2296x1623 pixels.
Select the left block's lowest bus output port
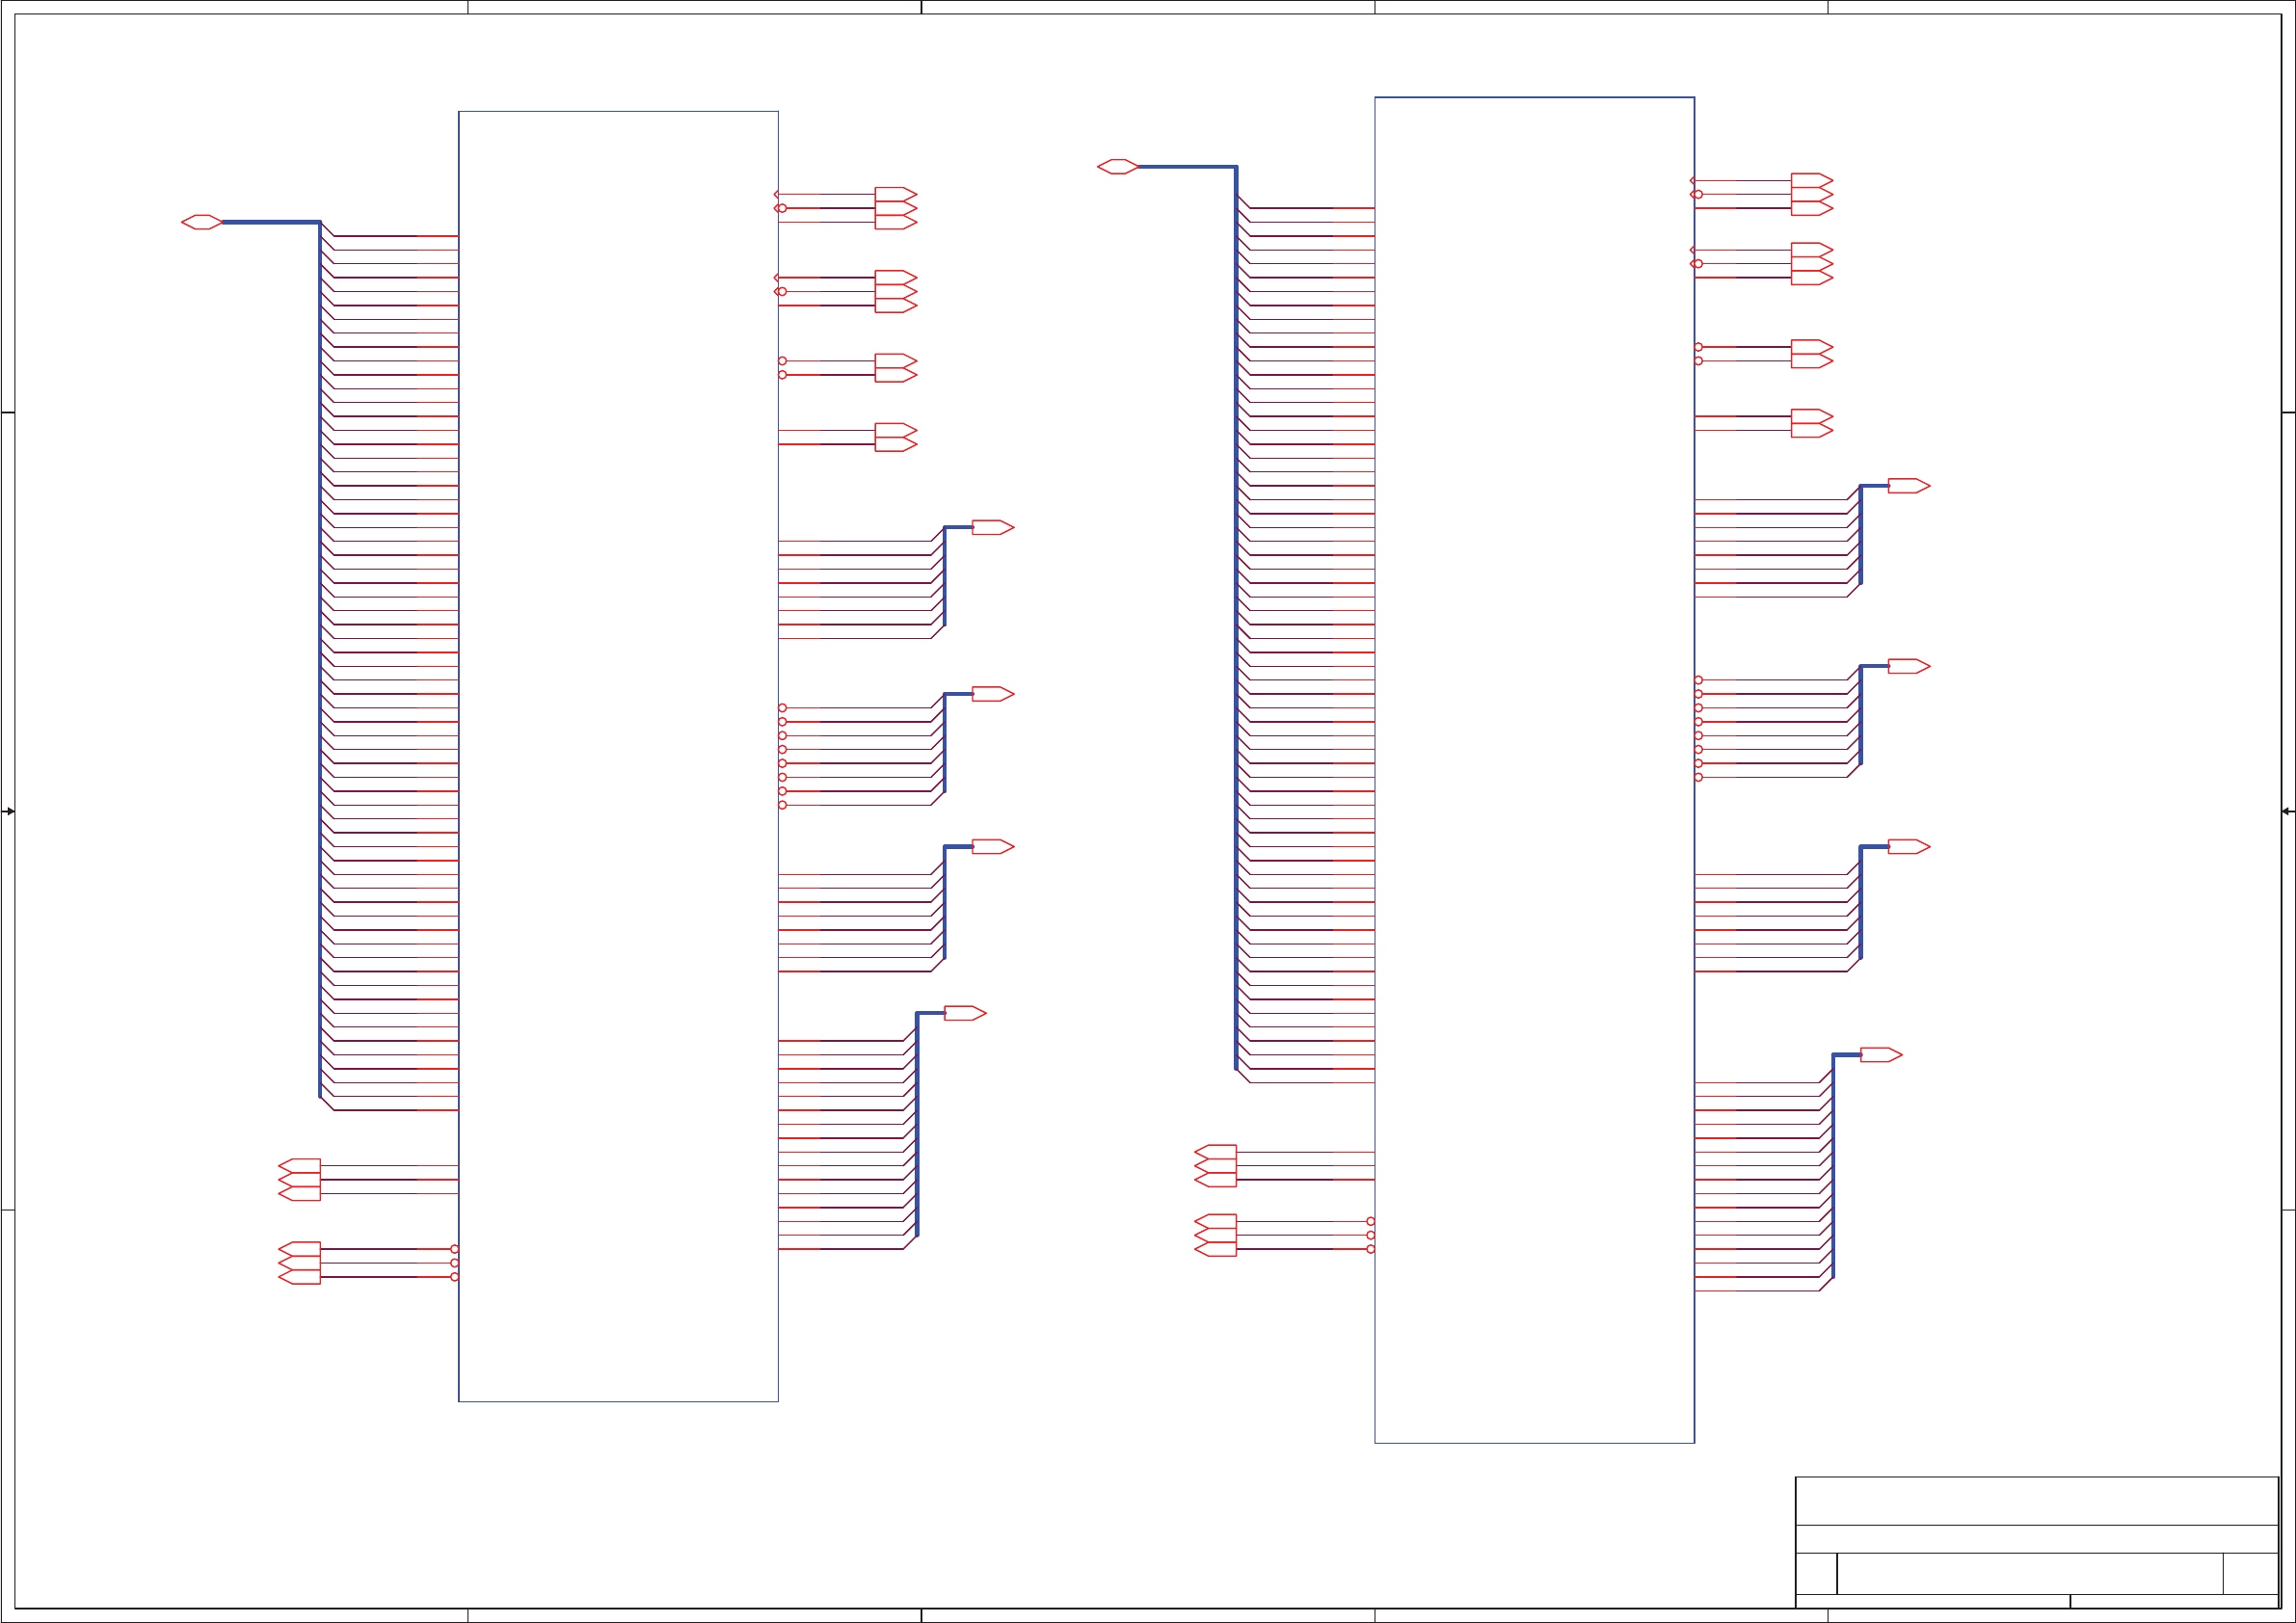point(964,1013)
